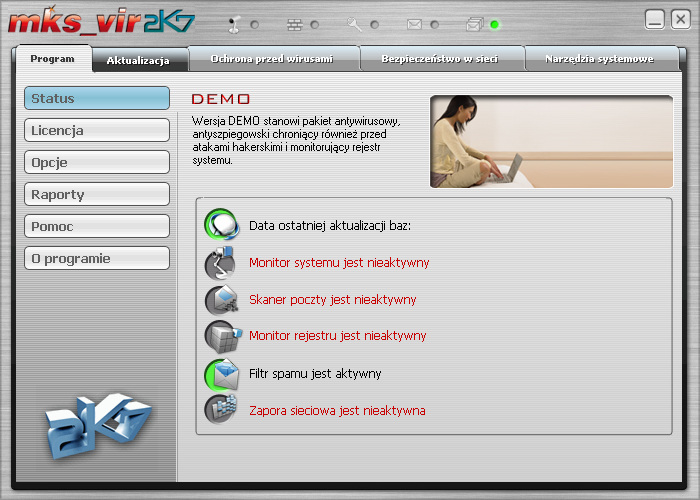The height and width of the screenshot is (500, 700).
Task: Close the mks_vir window
Action: tap(681, 20)
